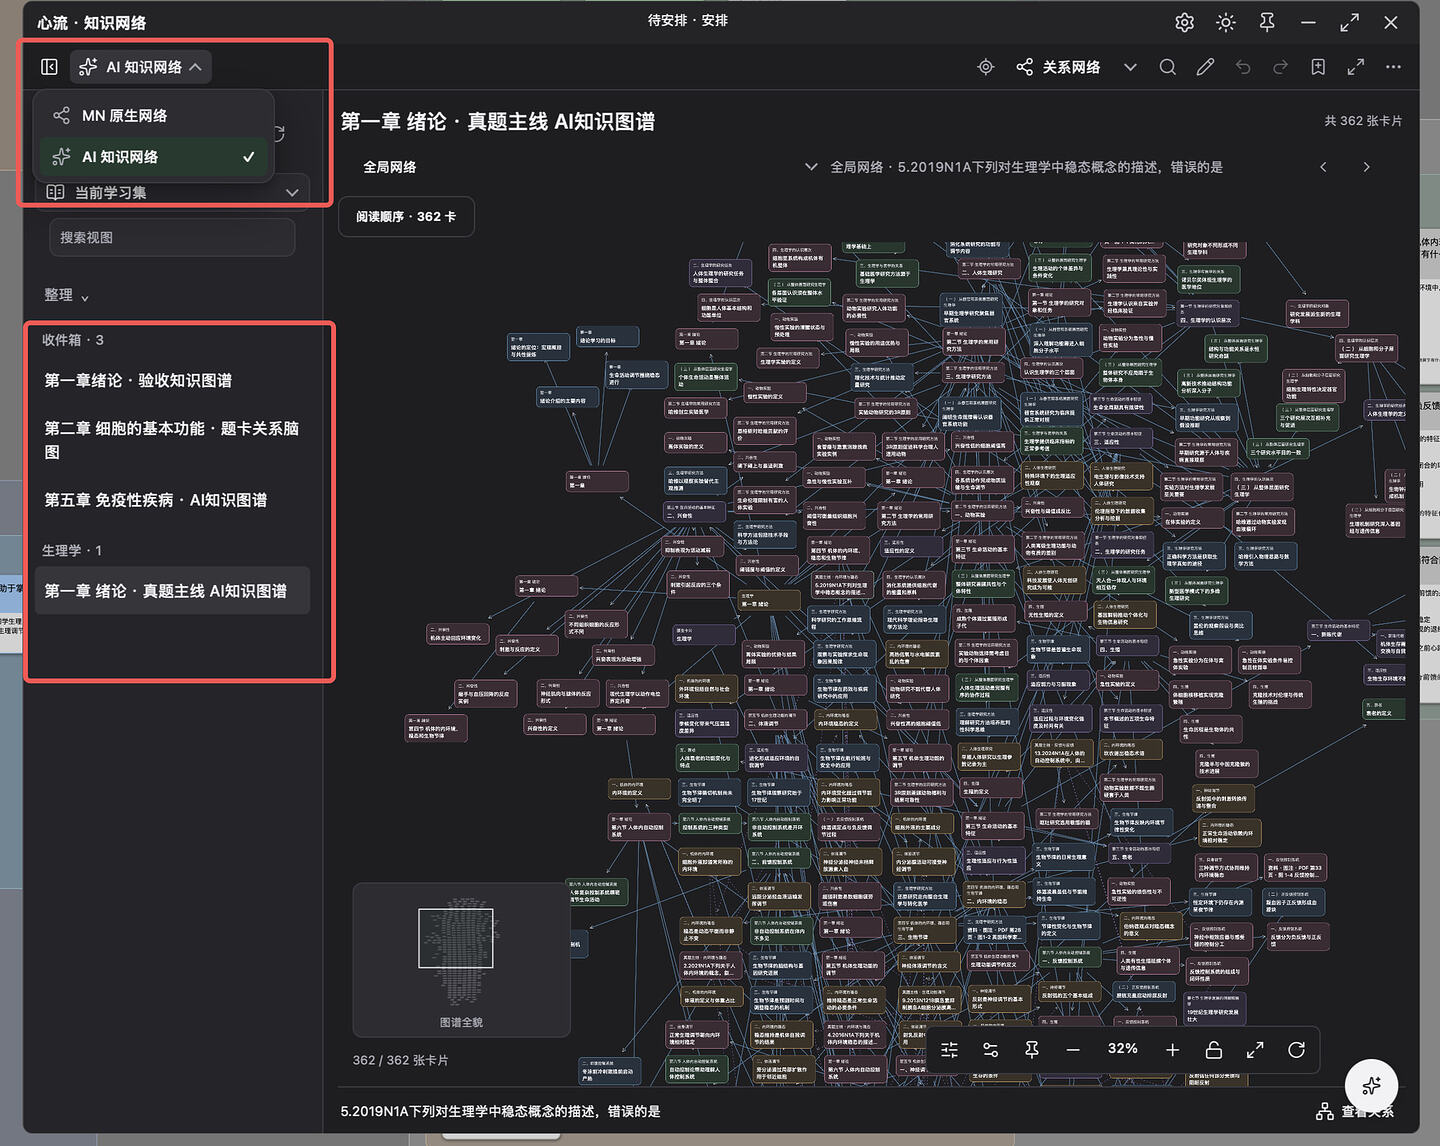
Task: Collapse the AI 知识网络 dropdown
Action: [141, 67]
